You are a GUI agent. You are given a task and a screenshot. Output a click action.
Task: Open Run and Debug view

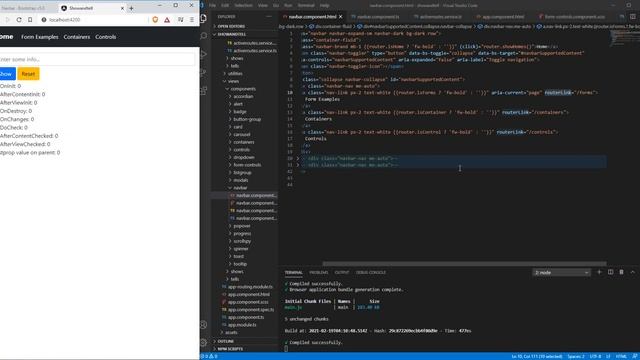pyautogui.click(x=204, y=54)
